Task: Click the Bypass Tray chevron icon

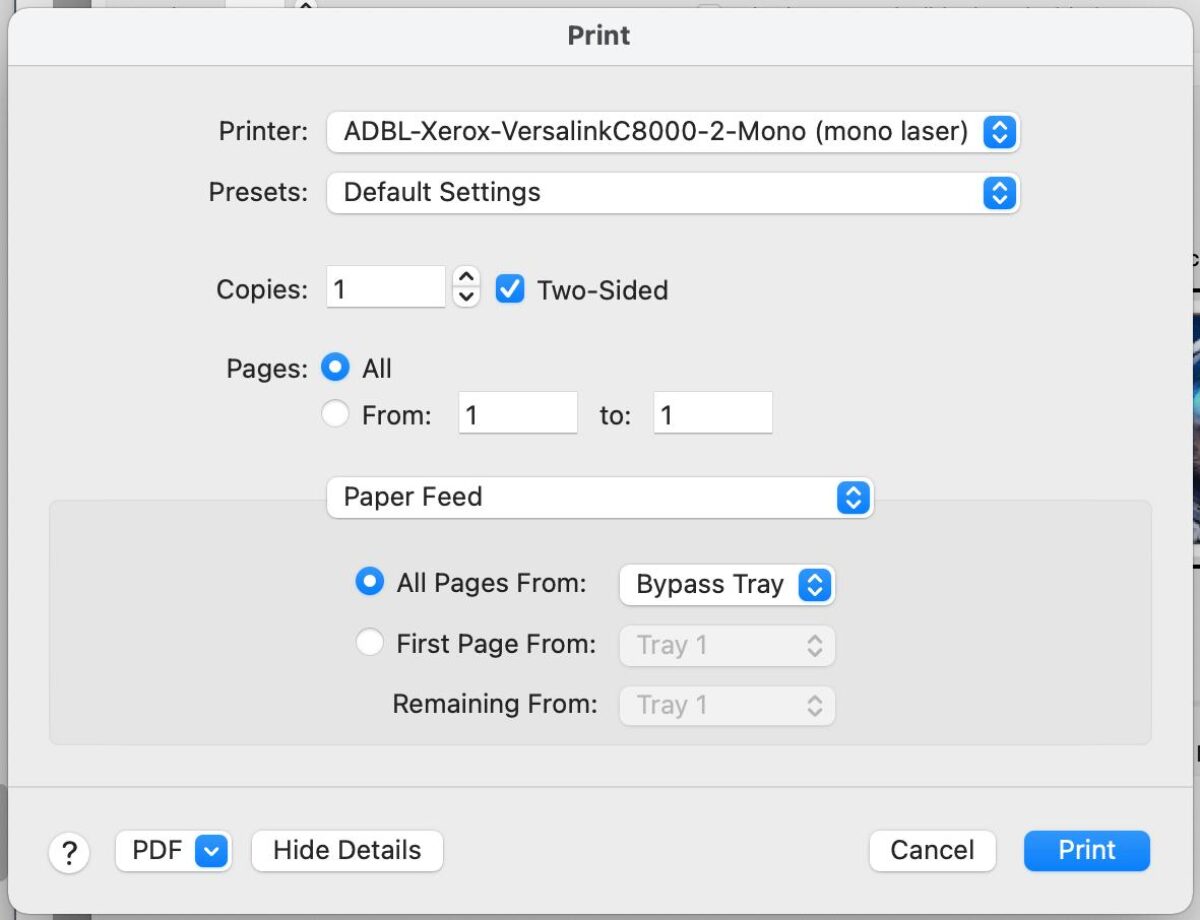Action: [x=815, y=586]
